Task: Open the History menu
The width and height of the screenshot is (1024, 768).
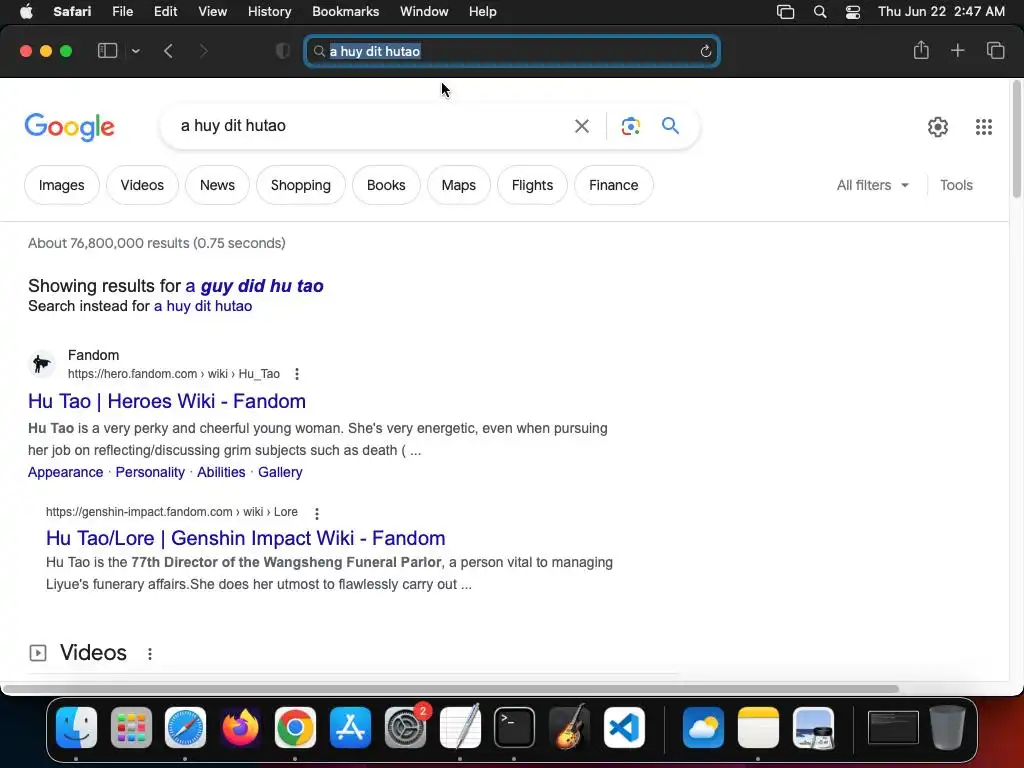Action: click(269, 12)
